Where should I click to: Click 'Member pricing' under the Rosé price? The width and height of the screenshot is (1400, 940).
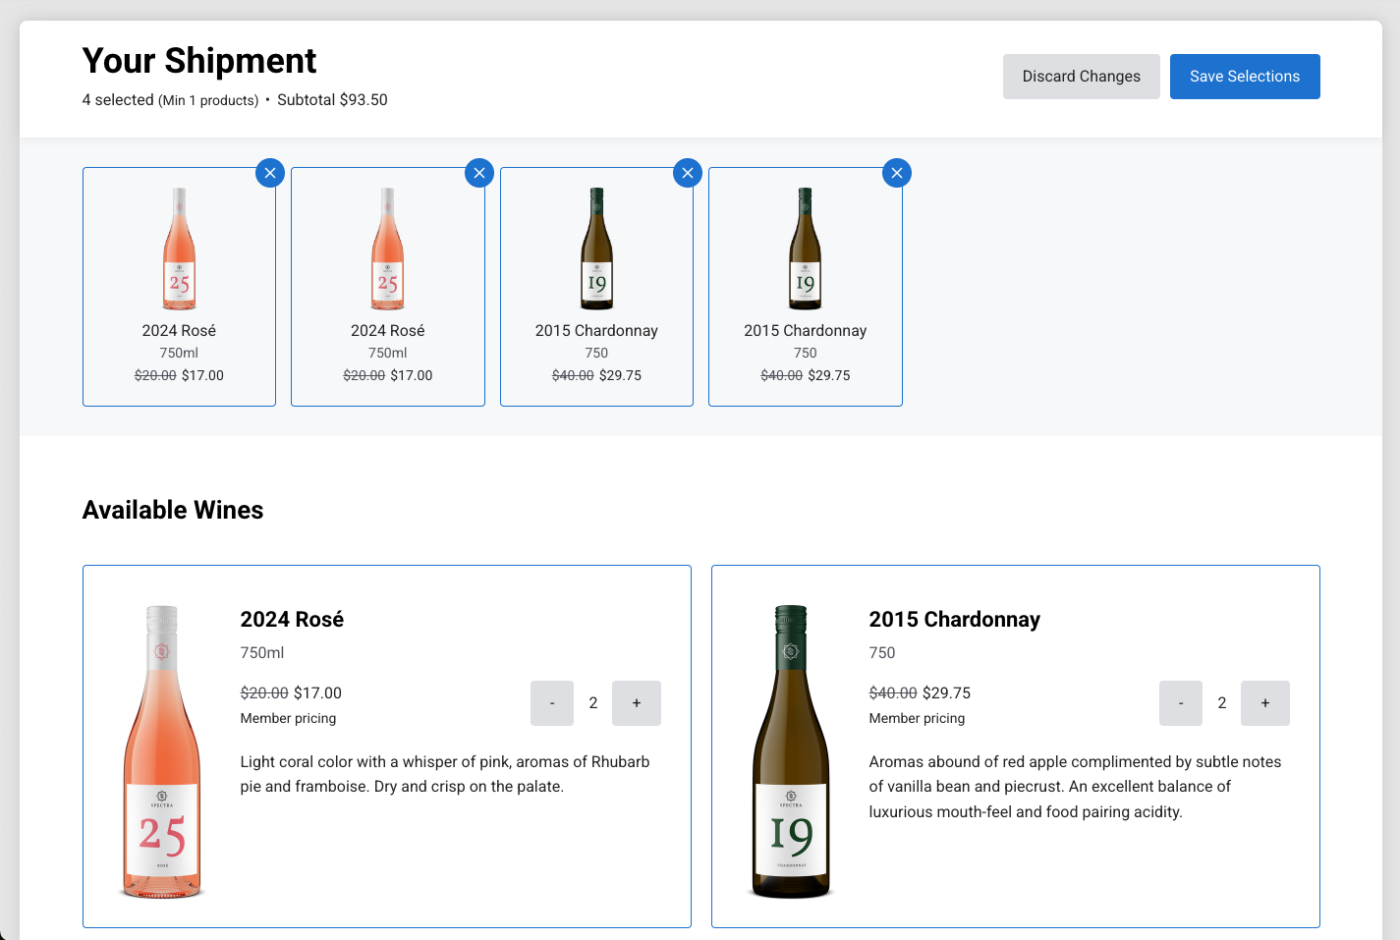(288, 718)
